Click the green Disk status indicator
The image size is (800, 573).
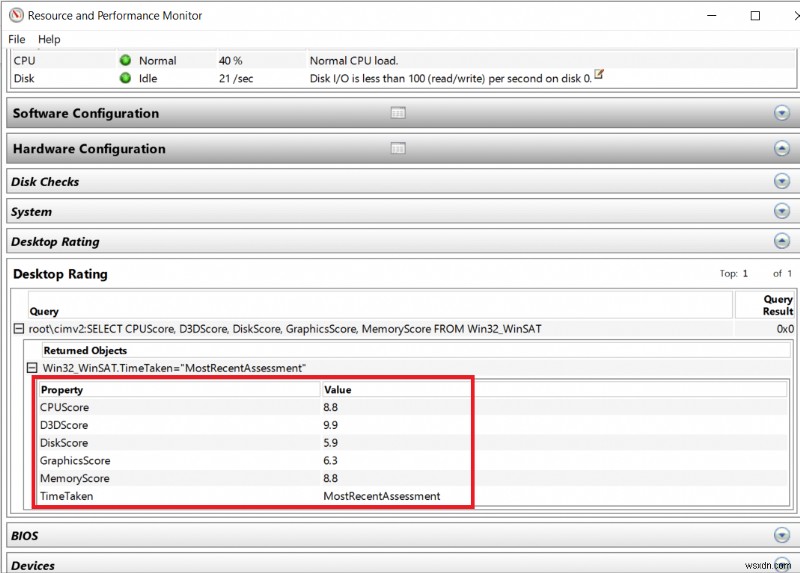coord(125,78)
